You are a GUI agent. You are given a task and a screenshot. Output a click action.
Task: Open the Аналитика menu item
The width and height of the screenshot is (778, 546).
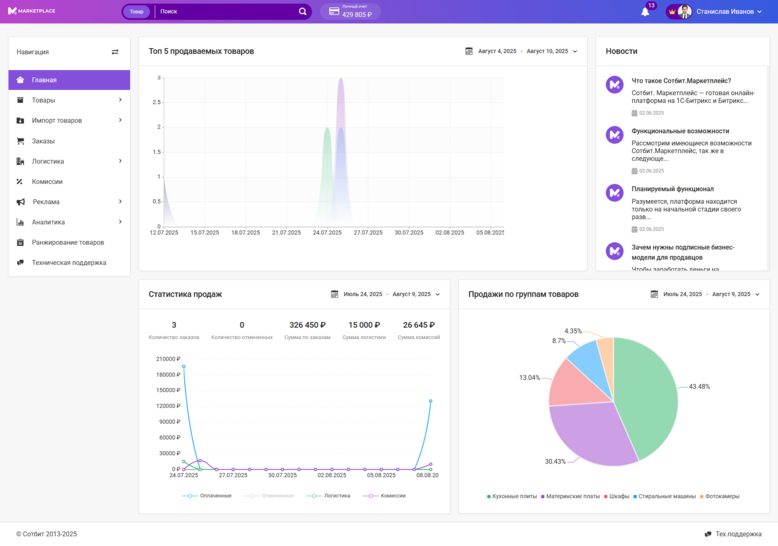(48, 222)
